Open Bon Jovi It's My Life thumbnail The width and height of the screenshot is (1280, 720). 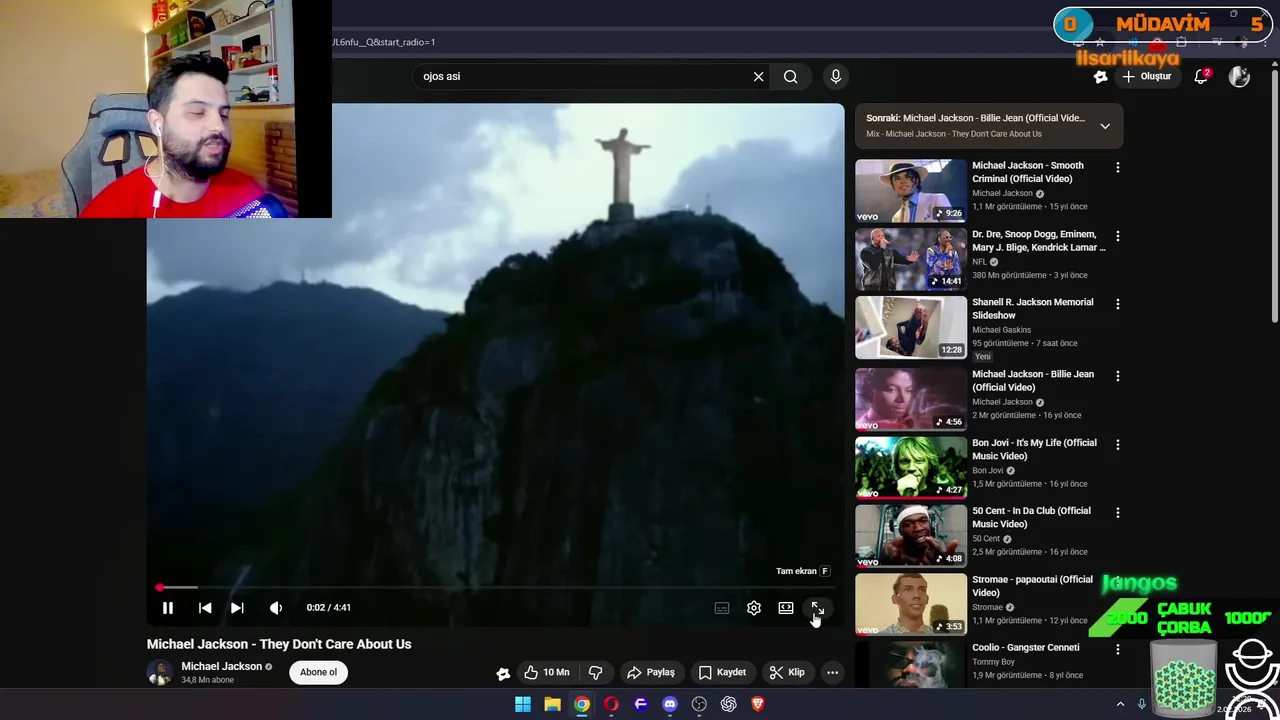[x=911, y=467]
